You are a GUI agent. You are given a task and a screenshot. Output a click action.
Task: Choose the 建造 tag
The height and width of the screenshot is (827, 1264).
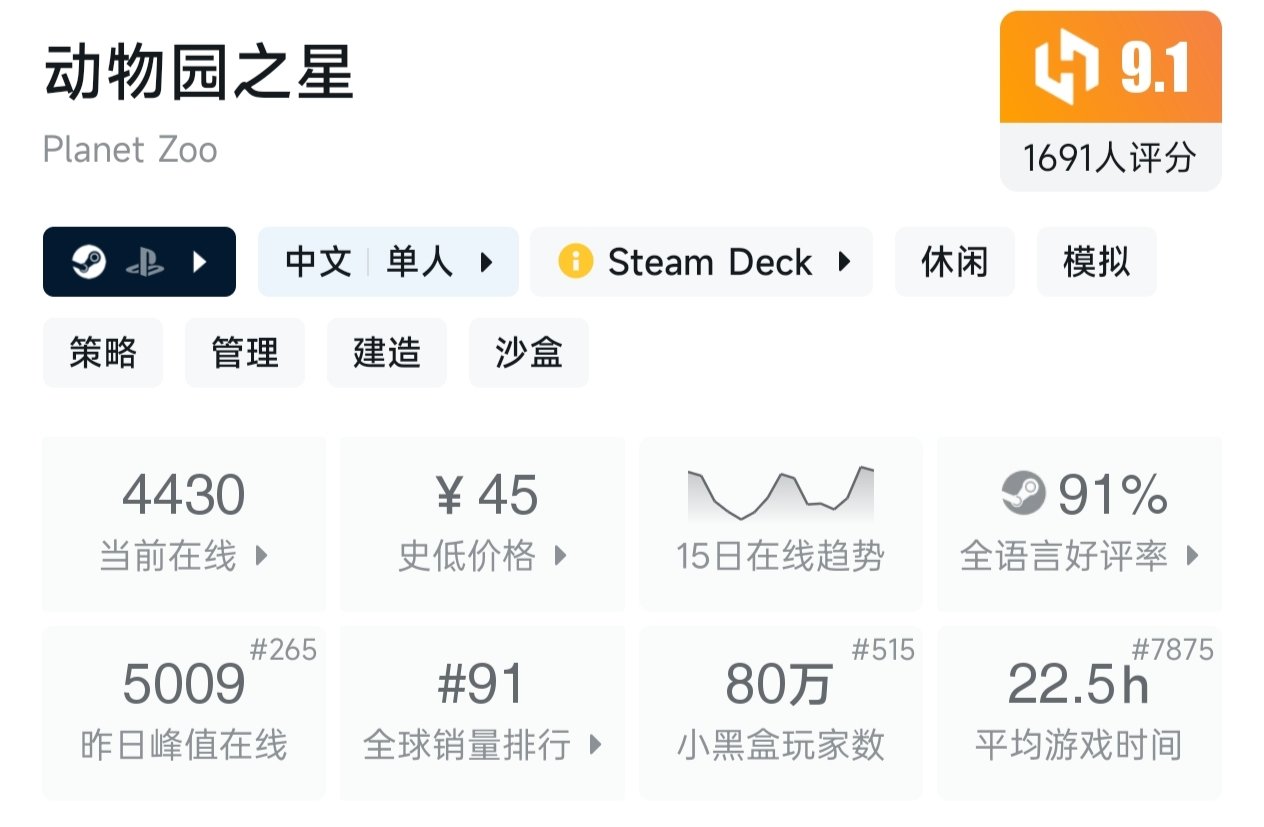[387, 353]
